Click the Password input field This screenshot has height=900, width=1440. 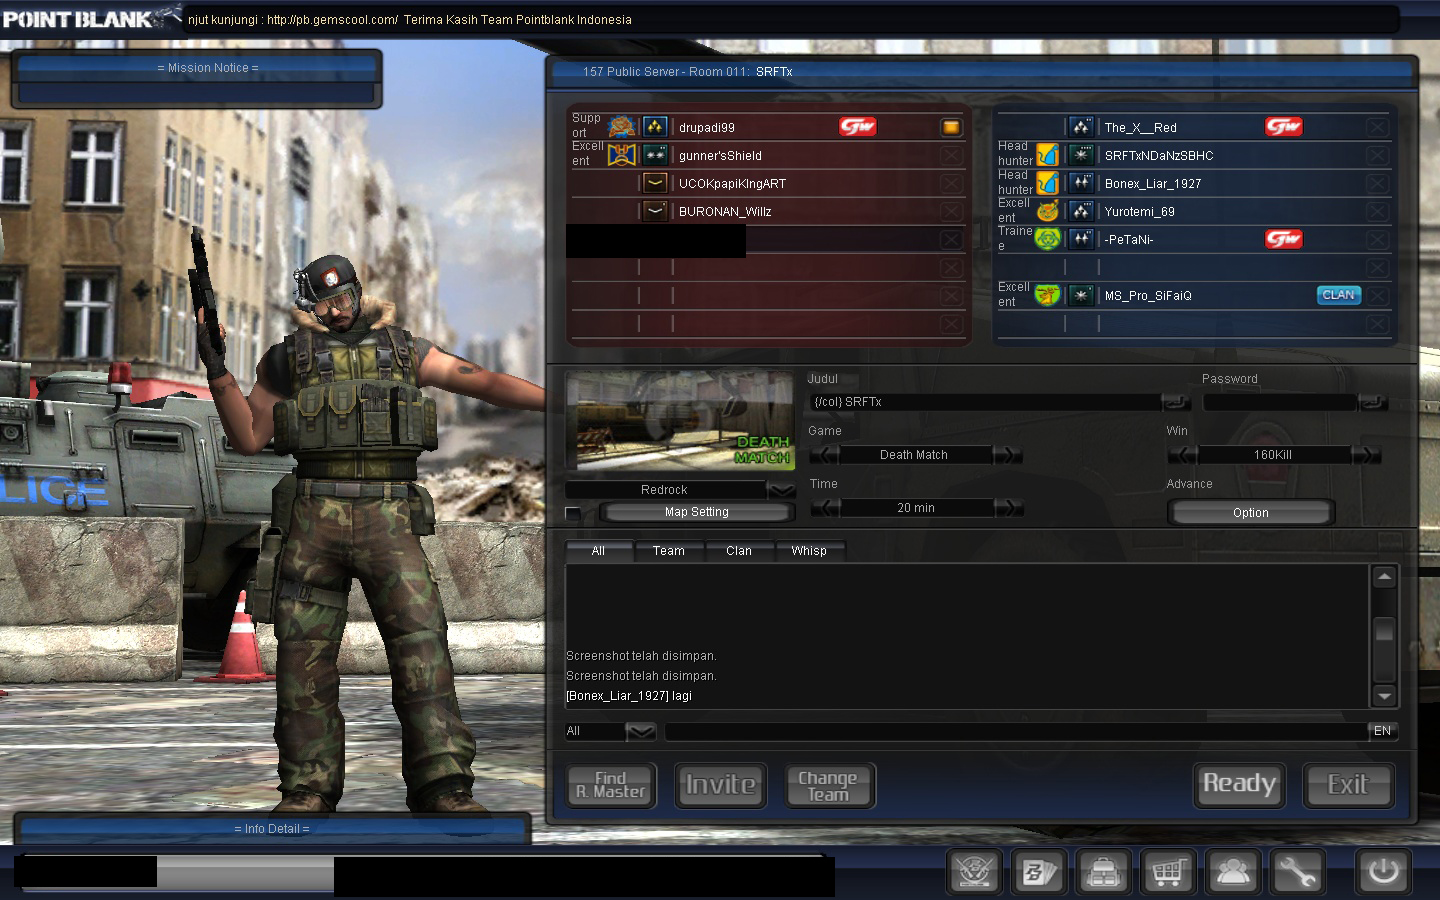pyautogui.click(x=1279, y=402)
